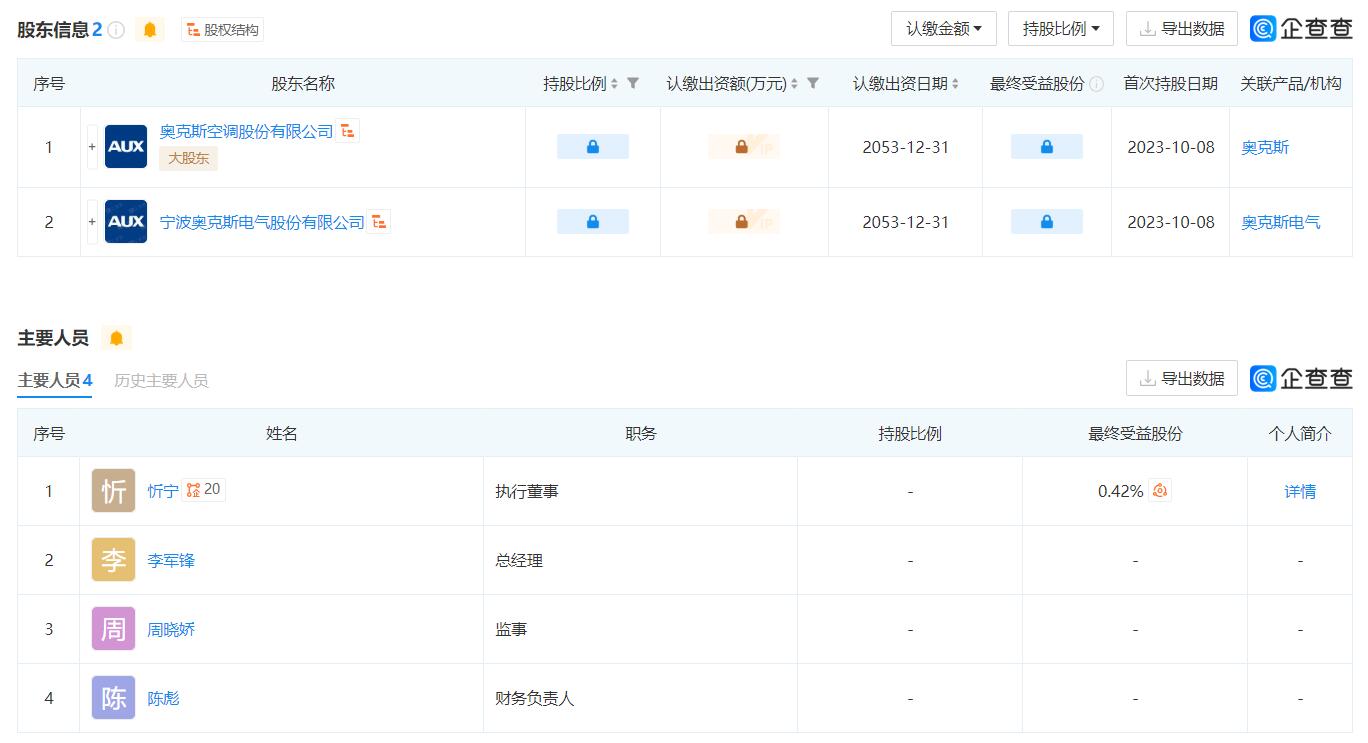Unlock 最终受益股份 for 宁波奥克斯电气 row
This screenshot has height=743, width=1368.
(1047, 222)
